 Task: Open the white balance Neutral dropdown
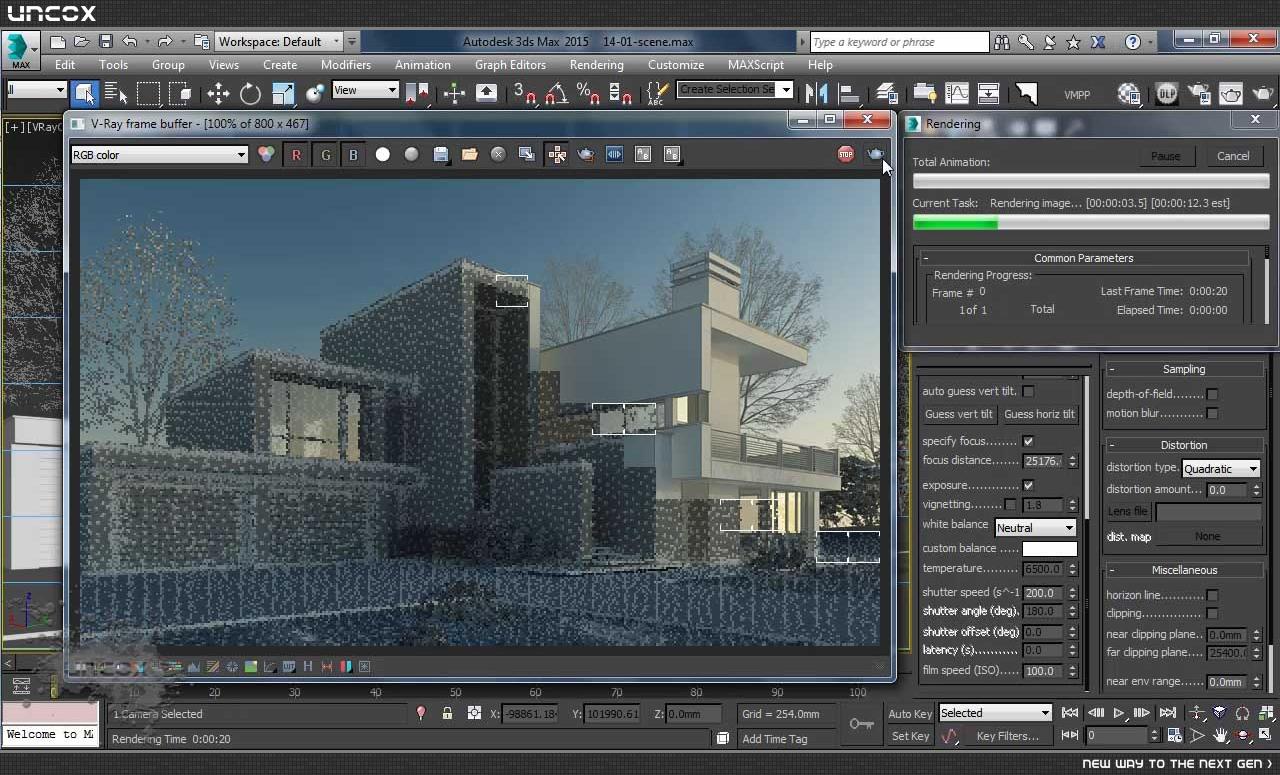[1035, 527]
